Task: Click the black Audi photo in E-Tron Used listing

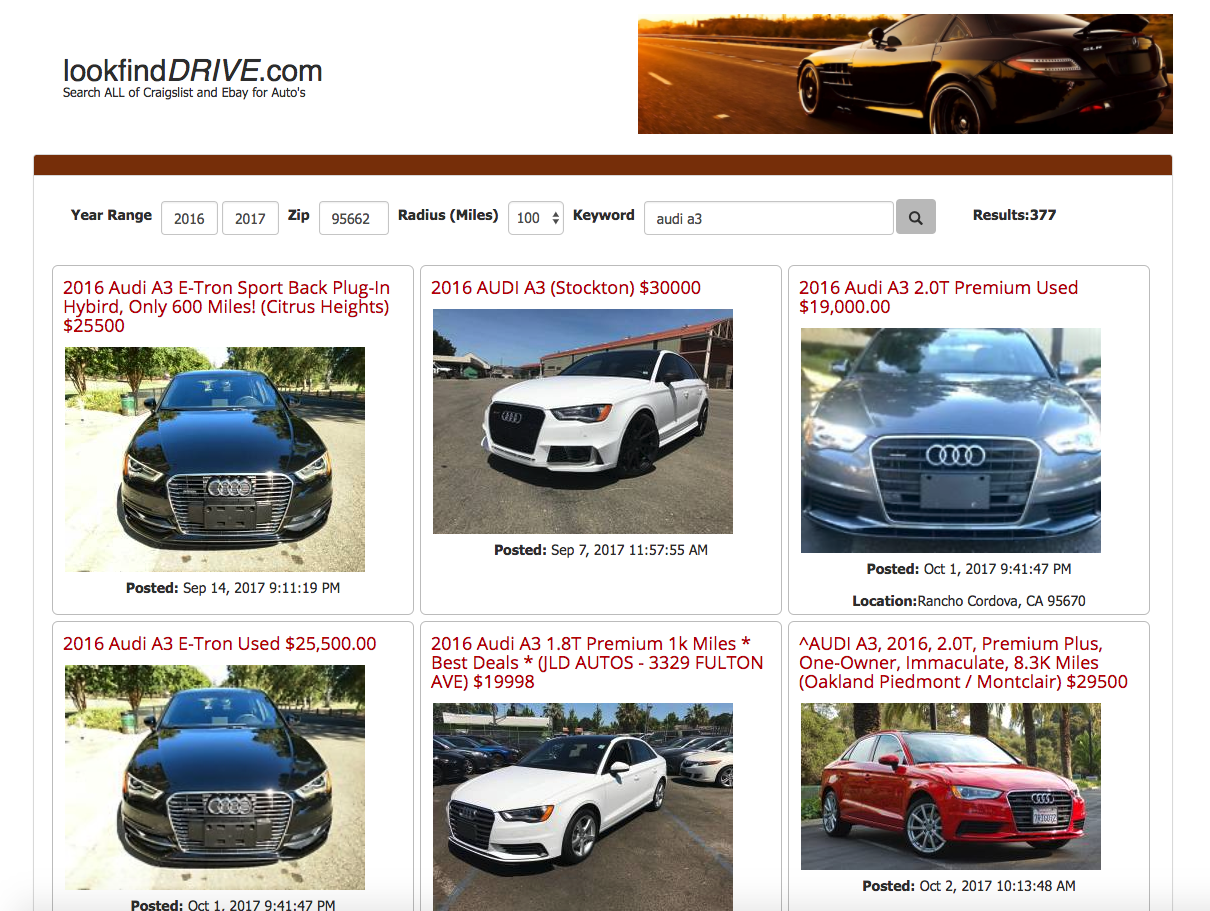Action: (214, 777)
